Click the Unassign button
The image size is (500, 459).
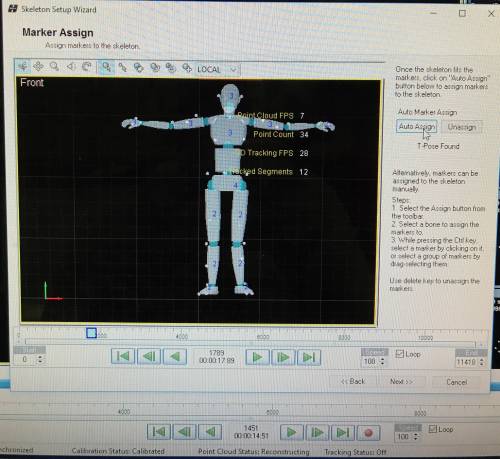462,127
